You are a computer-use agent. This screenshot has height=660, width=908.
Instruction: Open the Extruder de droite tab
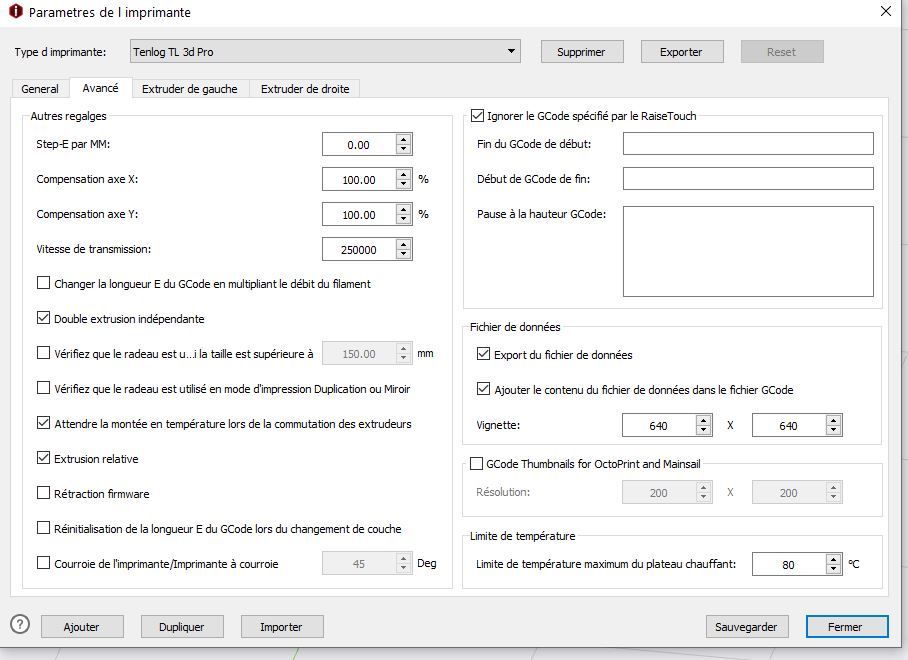tap(305, 89)
